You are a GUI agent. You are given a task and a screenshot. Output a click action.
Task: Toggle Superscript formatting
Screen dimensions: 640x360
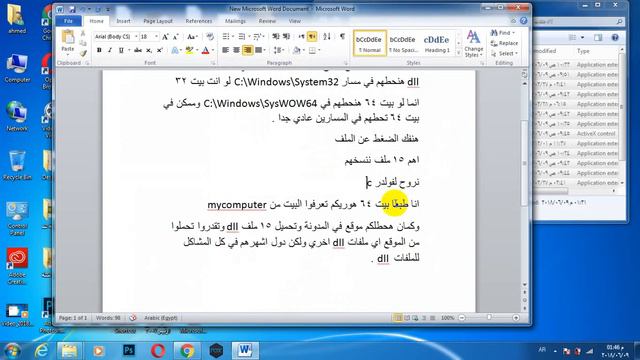click(159, 50)
